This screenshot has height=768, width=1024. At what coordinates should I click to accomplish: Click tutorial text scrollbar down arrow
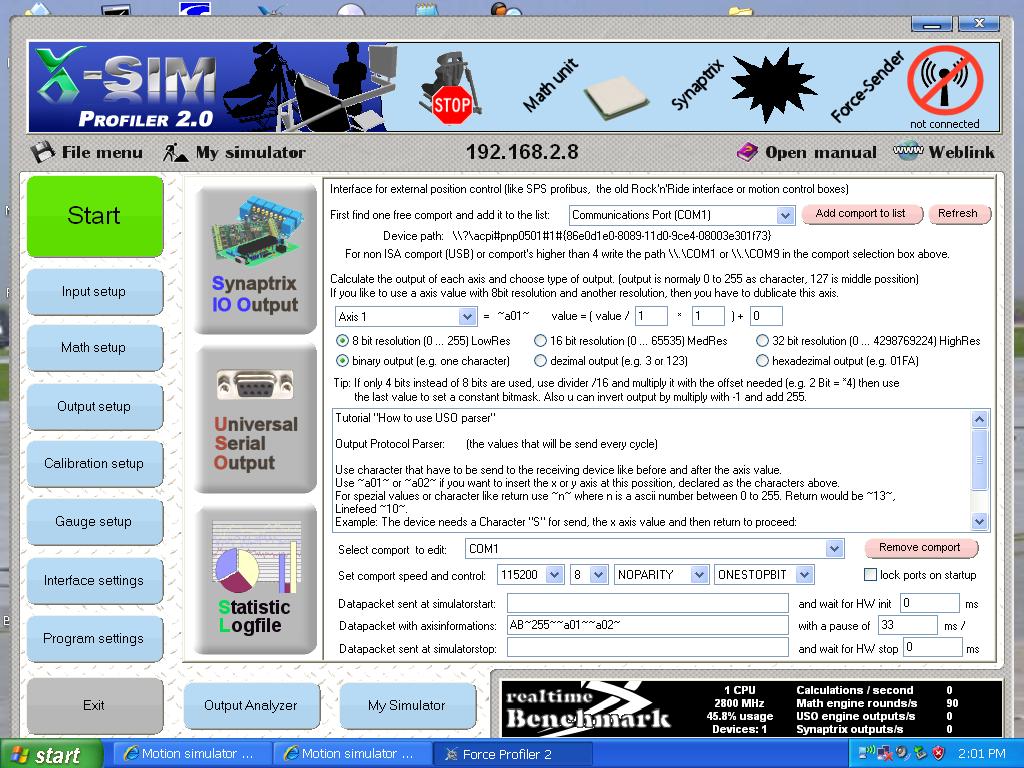point(979,520)
